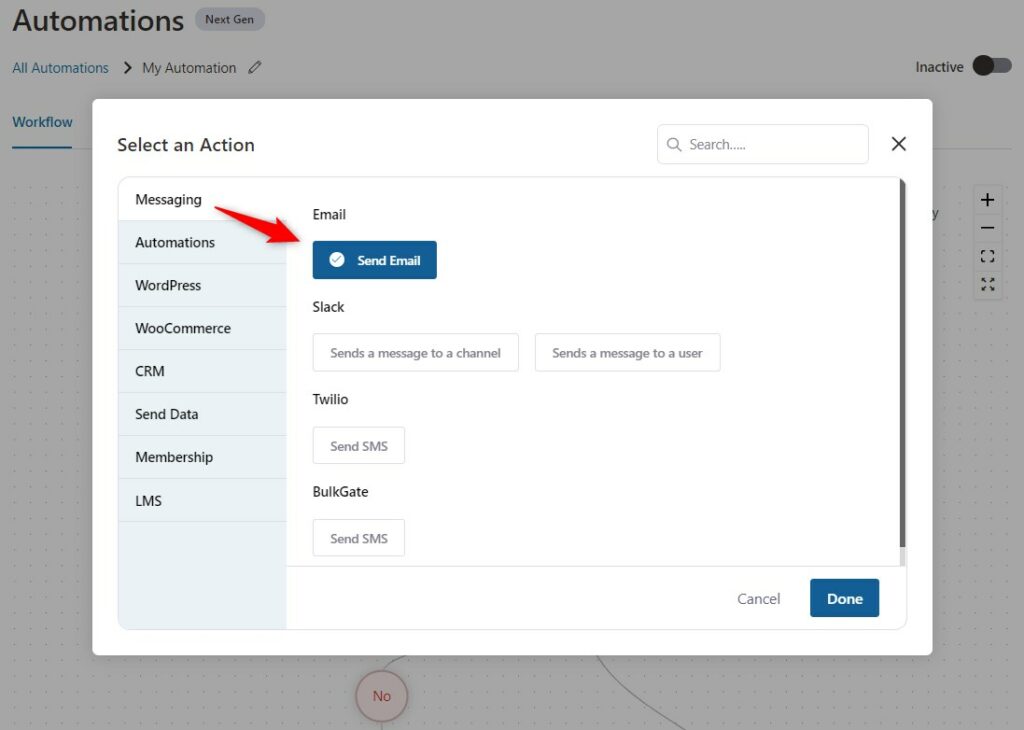Zoom out with the minus icon
1024x730 pixels.
(987, 228)
